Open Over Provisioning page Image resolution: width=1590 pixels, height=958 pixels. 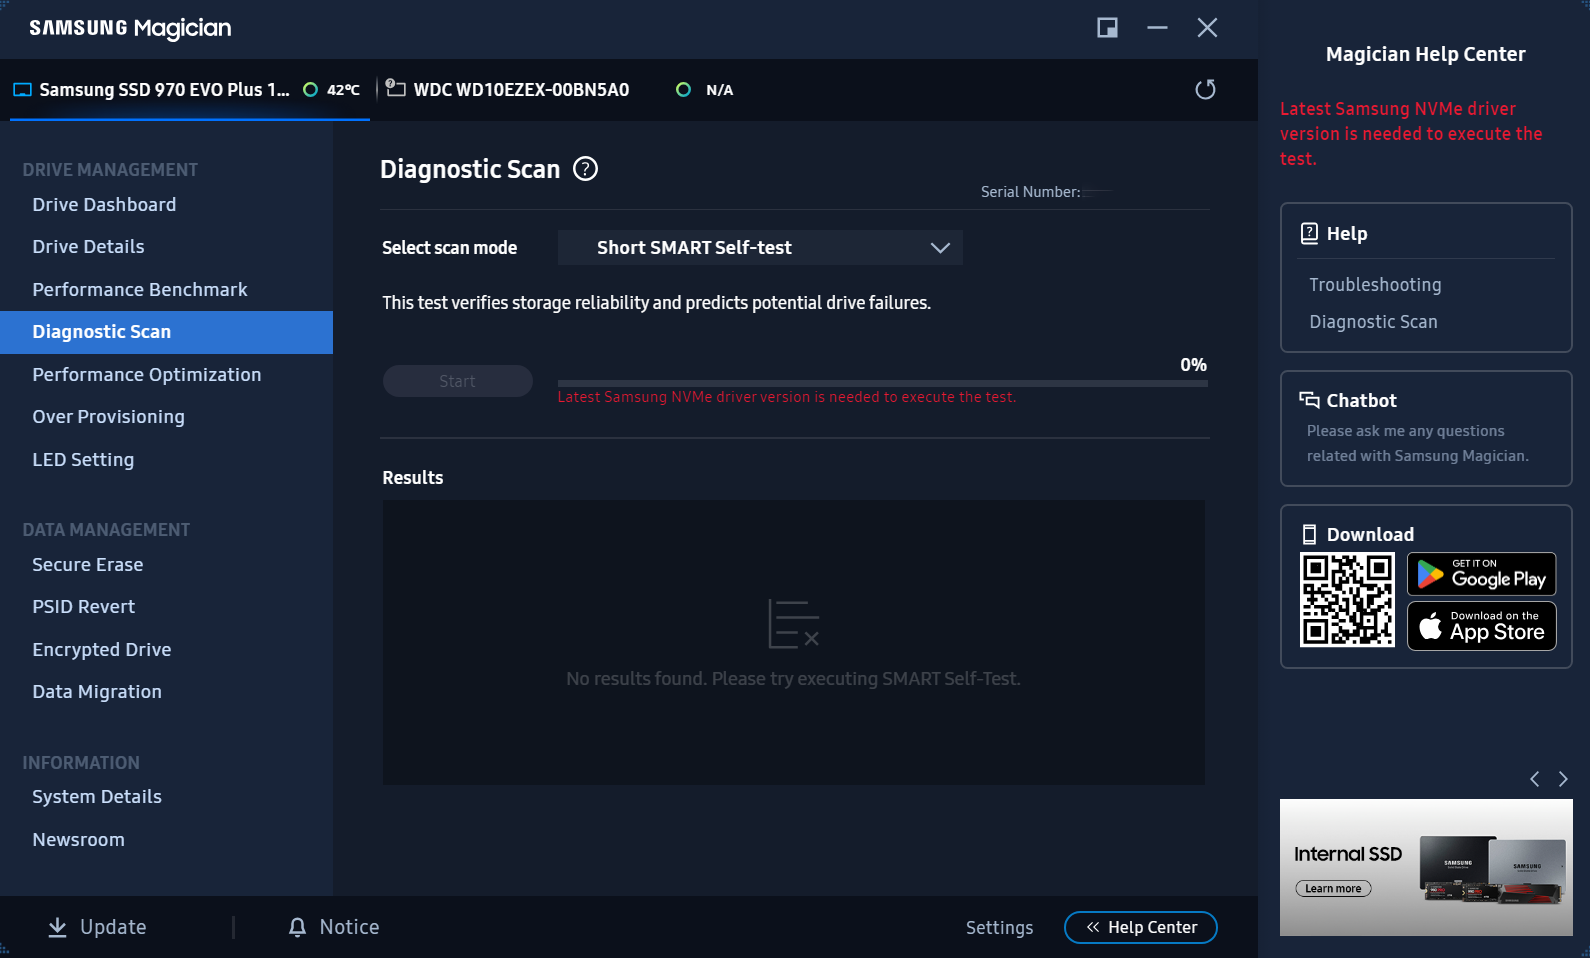pos(108,417)
